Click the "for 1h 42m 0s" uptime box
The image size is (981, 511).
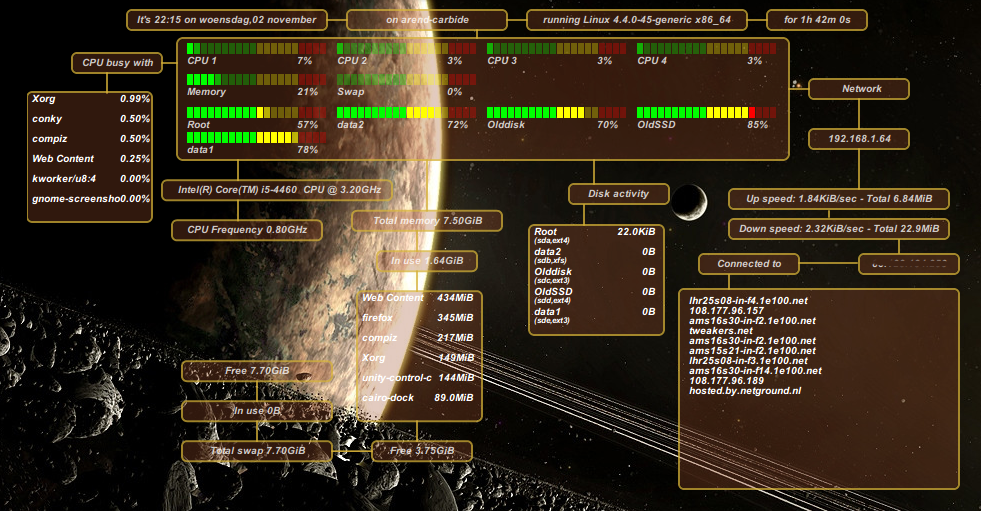click(817, 20)
